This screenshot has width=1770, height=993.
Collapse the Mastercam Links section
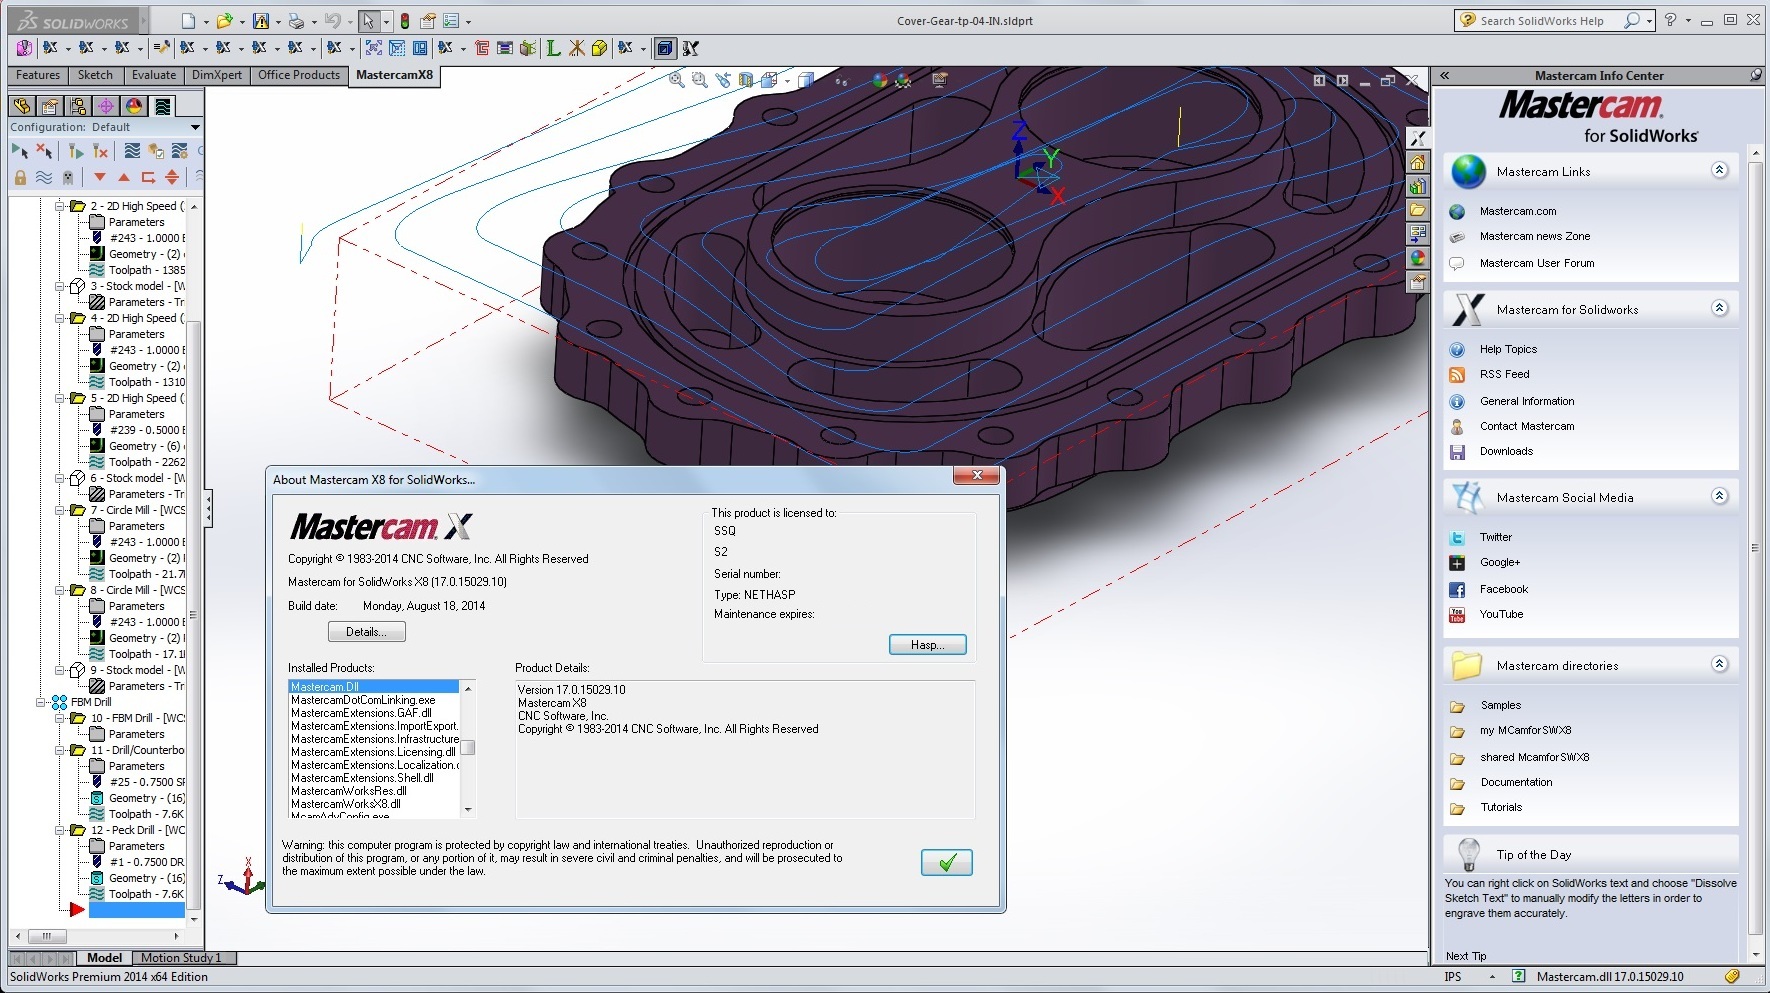click(x=1720, y=170)
